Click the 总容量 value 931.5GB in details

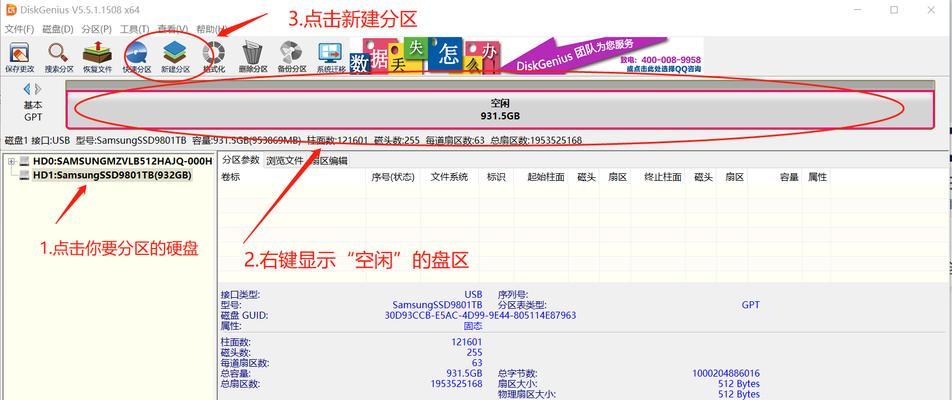[x=464, y=373]
